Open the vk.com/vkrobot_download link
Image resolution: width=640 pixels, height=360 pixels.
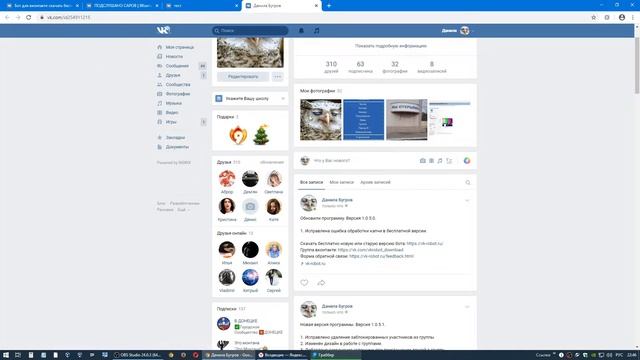pos(371,250)
